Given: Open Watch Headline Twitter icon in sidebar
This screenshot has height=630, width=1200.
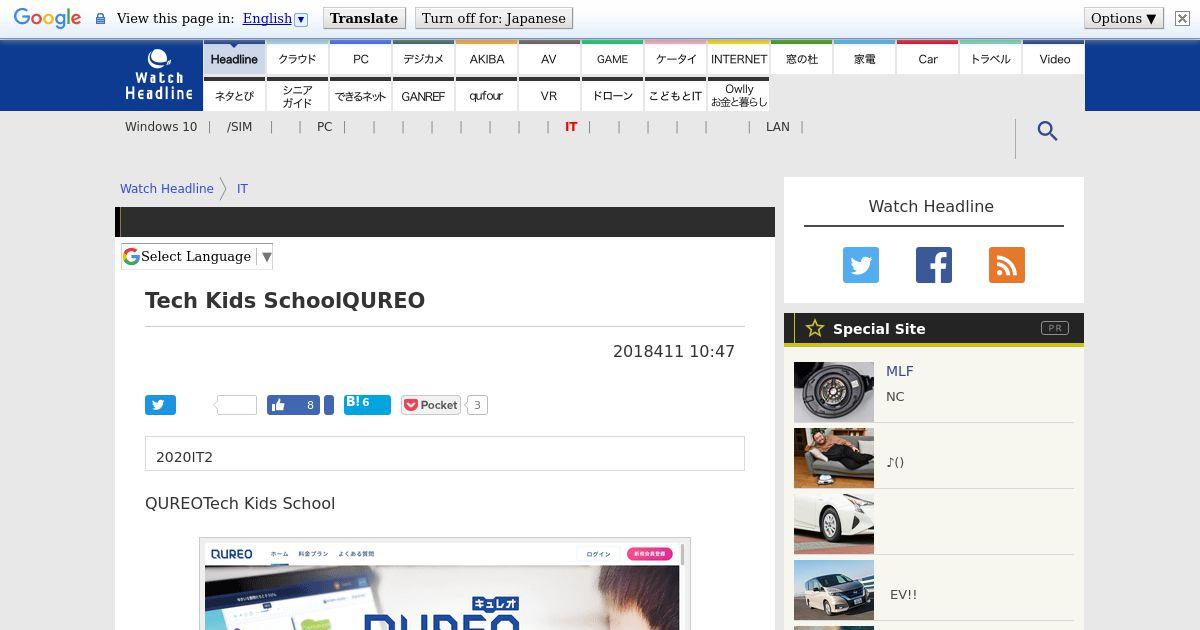Looking at the screenshot, I should pyautogui.click(x=861, y=265).
